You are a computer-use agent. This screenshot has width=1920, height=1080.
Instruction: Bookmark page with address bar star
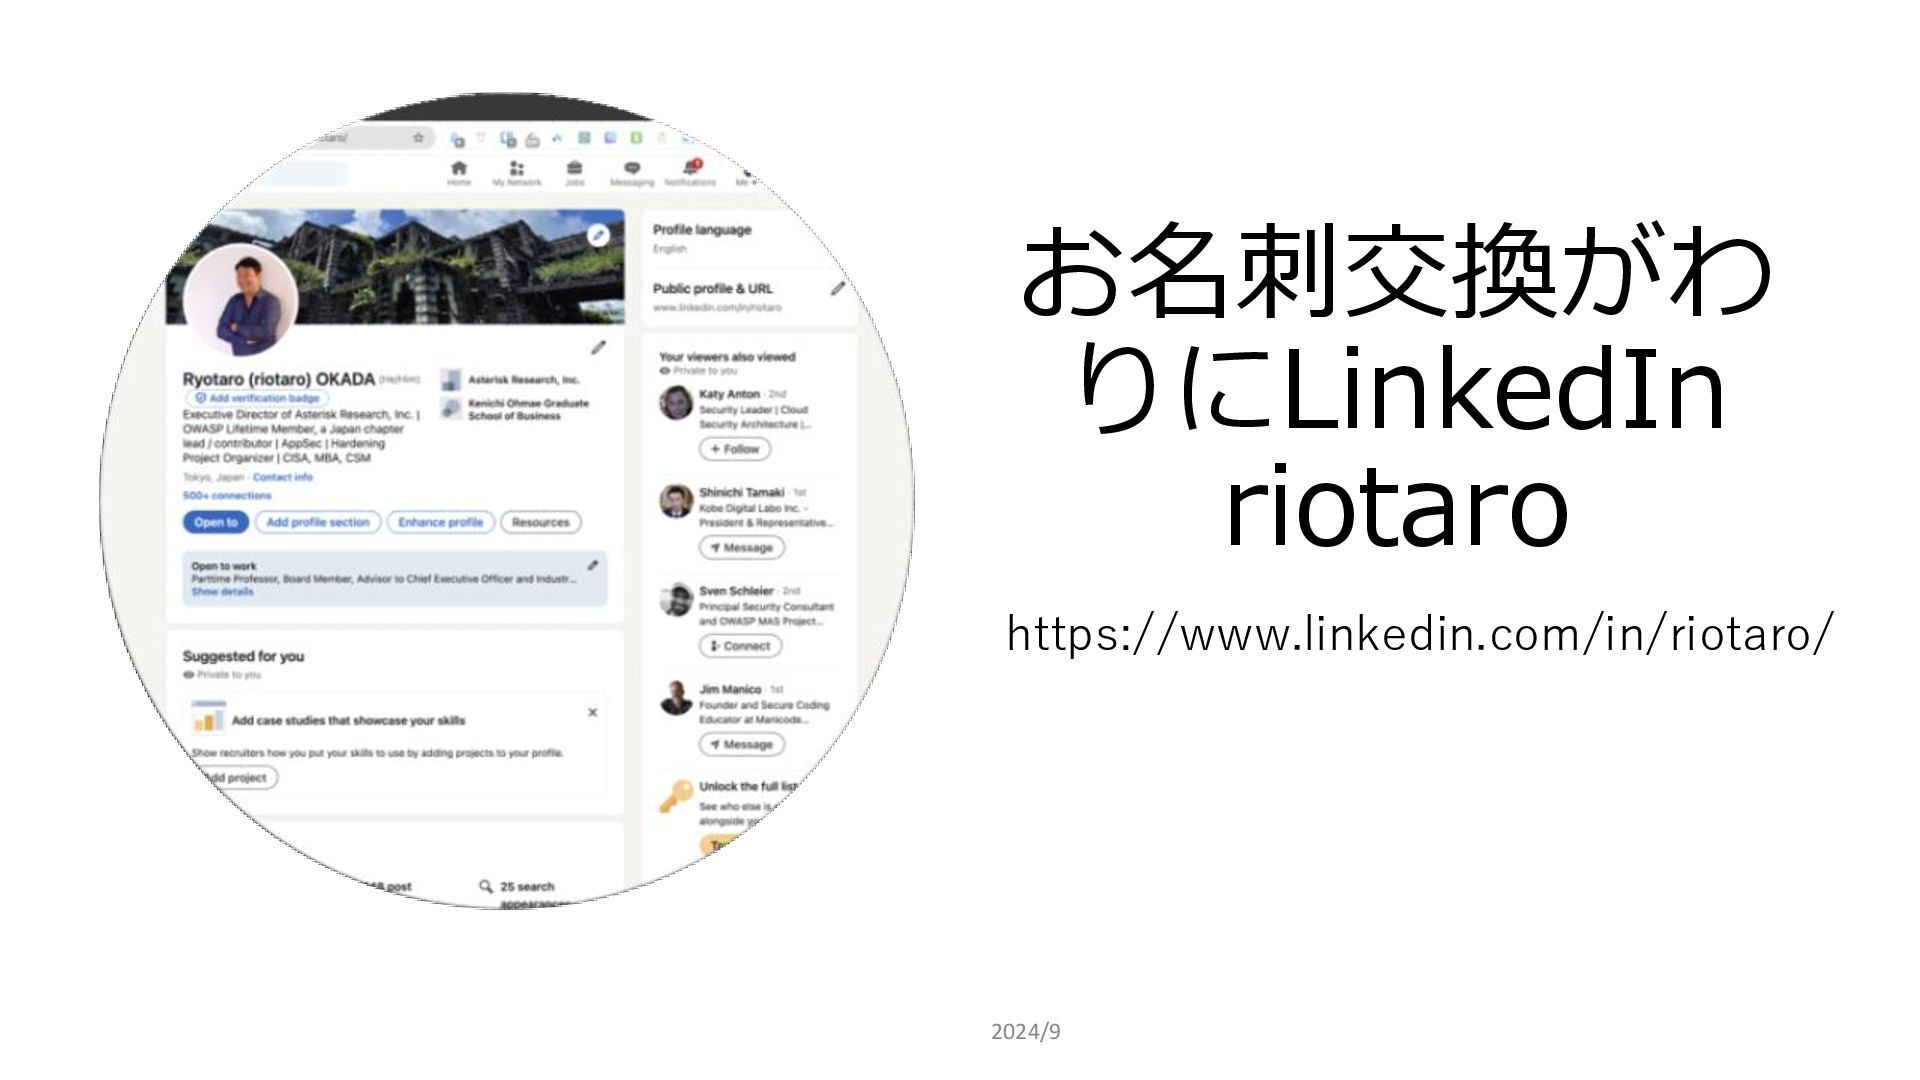419,138
